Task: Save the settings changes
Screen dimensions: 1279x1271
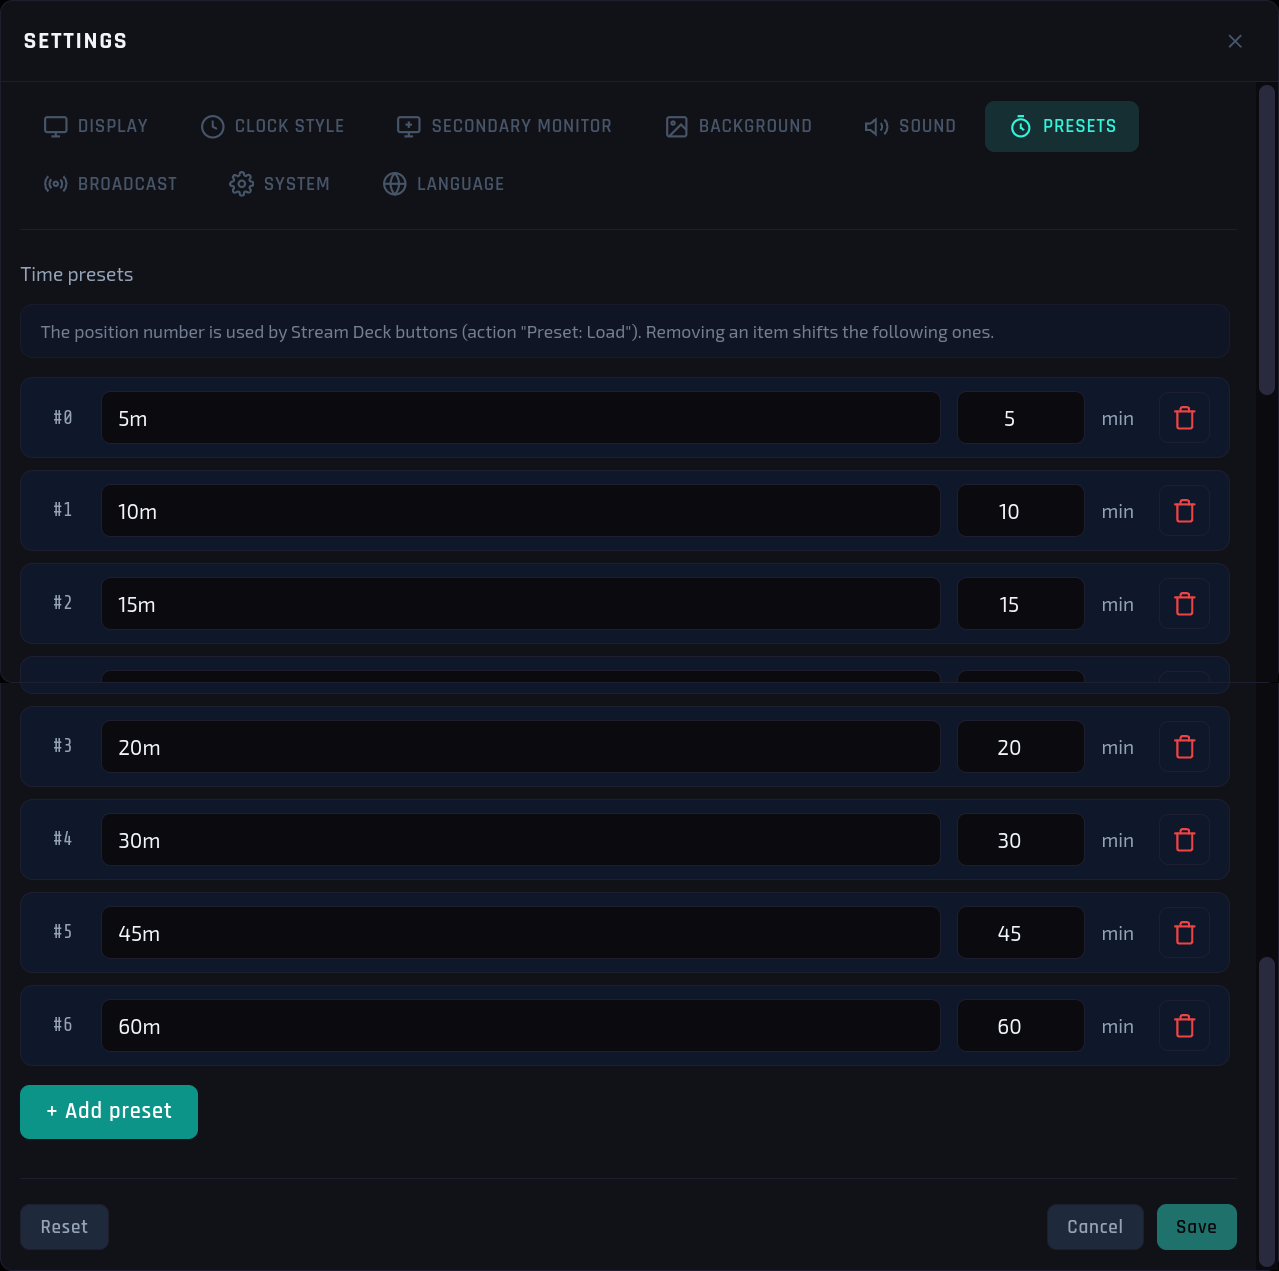Action: coord(1197,1227)
